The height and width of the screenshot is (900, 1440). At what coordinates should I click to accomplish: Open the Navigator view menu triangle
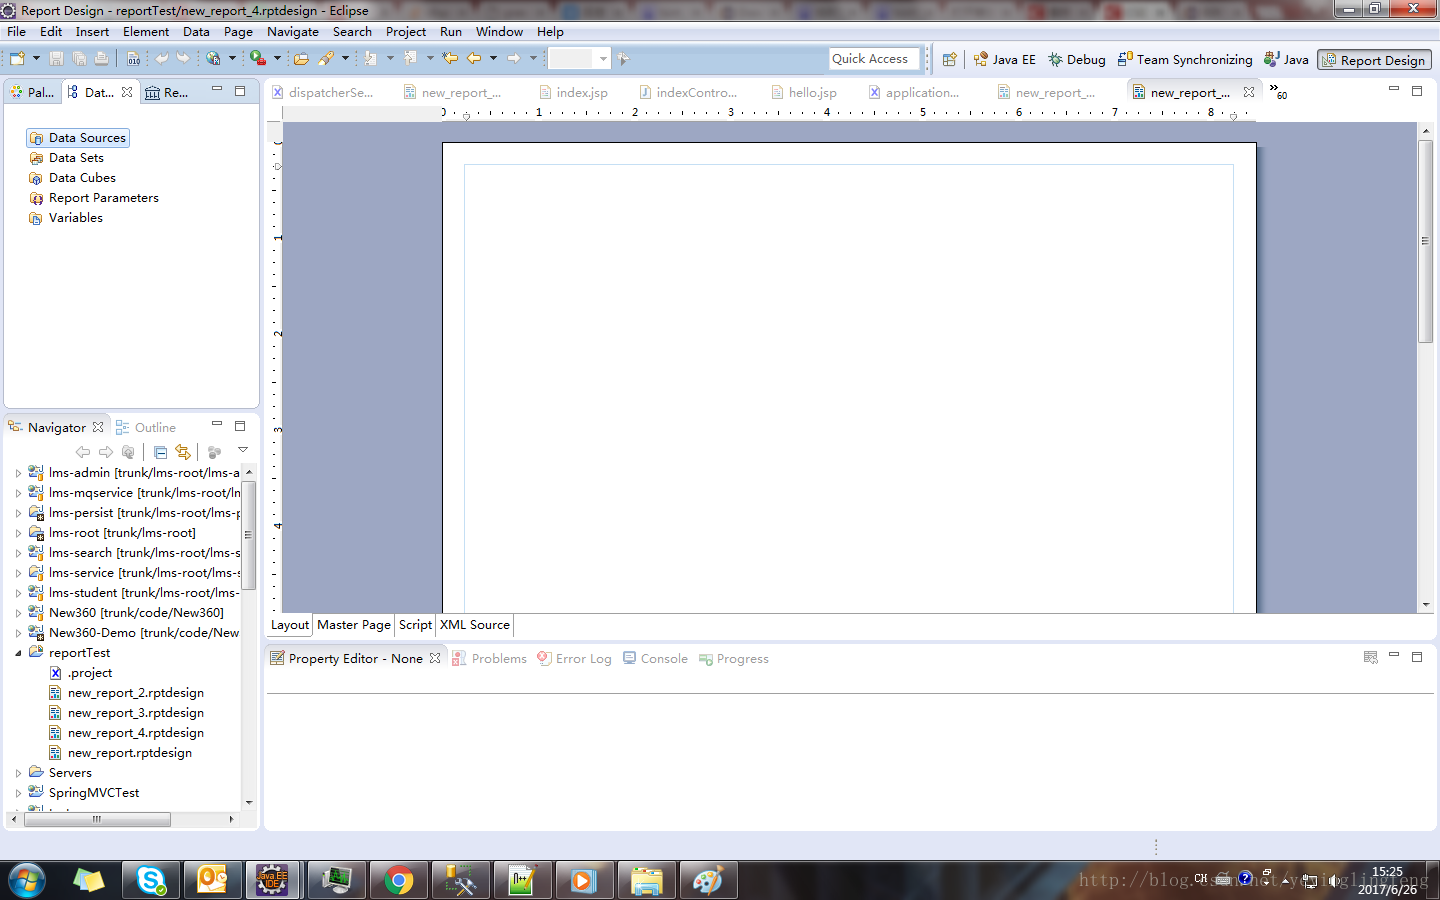[x=242, y=451]
